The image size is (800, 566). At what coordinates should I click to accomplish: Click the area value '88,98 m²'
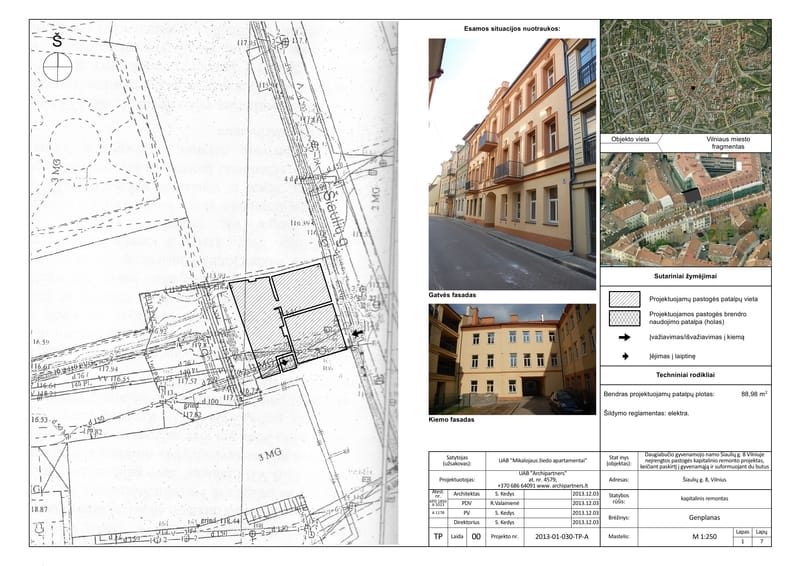[x=754, y=394]
